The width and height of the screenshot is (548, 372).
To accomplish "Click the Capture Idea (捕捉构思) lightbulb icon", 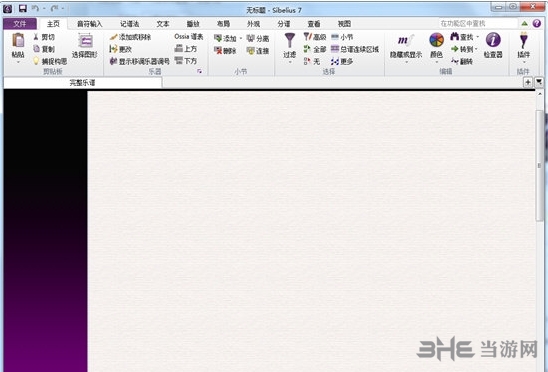I will [x=36, y=61].
